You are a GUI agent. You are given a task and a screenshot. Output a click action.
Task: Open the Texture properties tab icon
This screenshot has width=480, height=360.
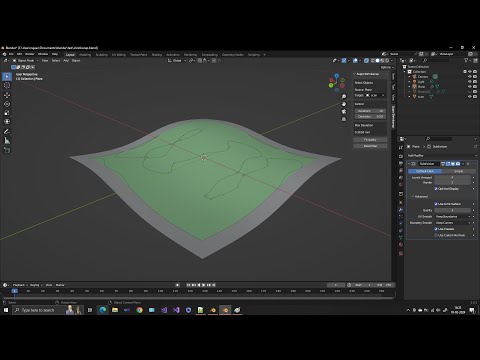(x=401, y=254)
